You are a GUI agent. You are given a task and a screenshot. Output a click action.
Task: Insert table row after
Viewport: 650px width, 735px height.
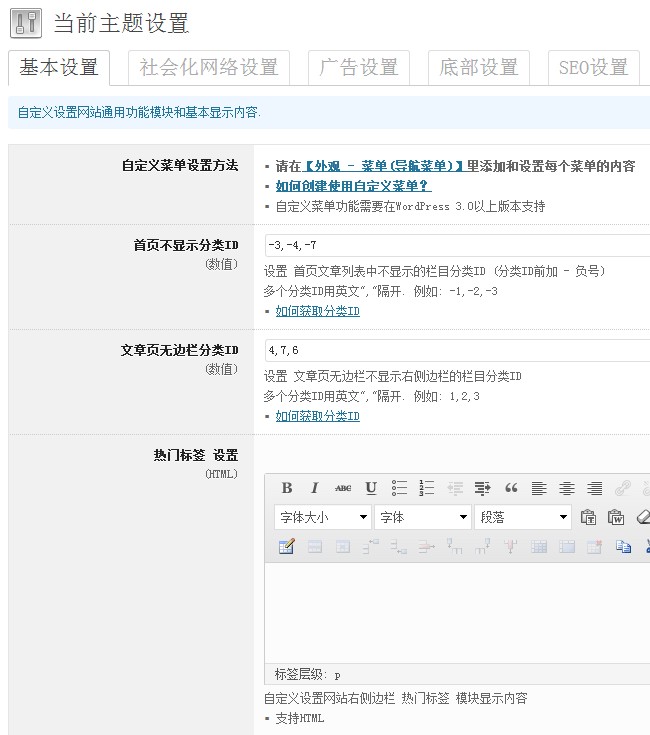coord(398,547)
